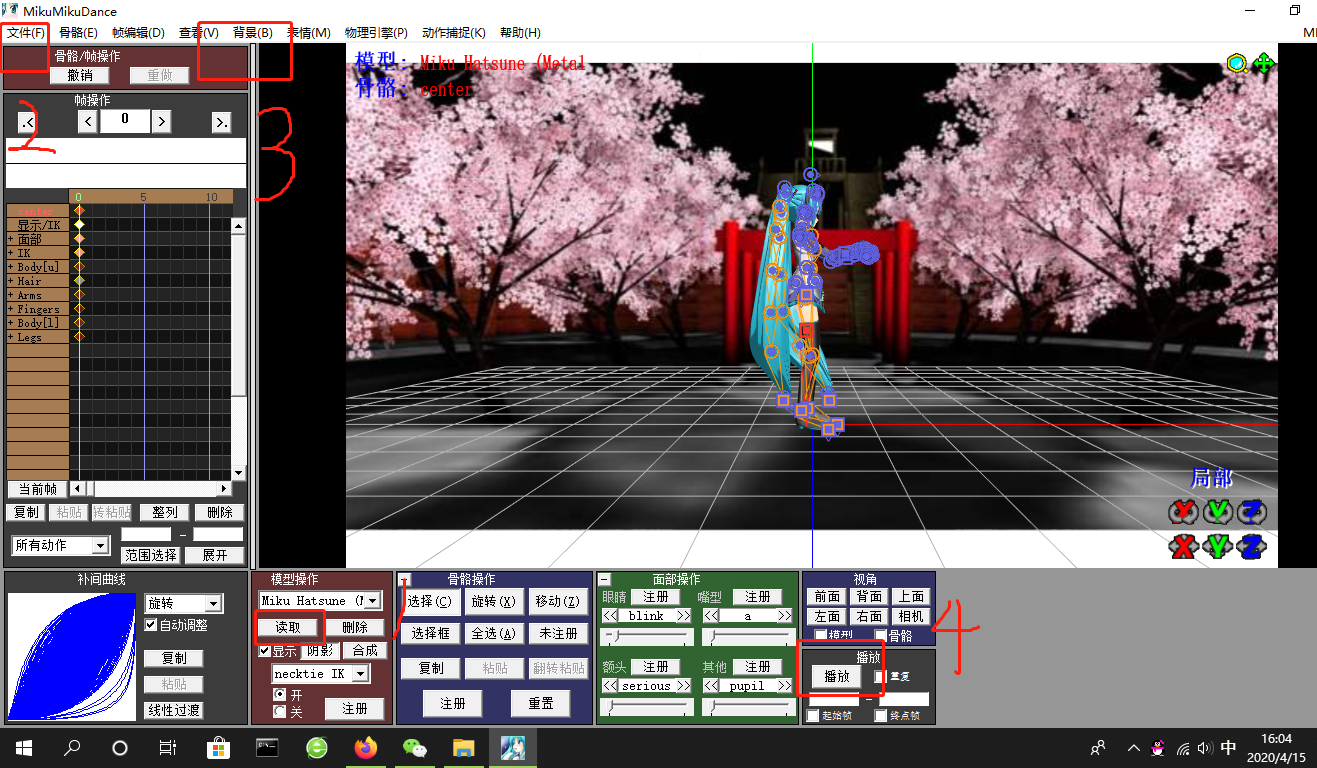Toggle the 起始帧 checkbox
This screenshot has height=768, width=1317.
pyautogui.click(x=813, y=716)
